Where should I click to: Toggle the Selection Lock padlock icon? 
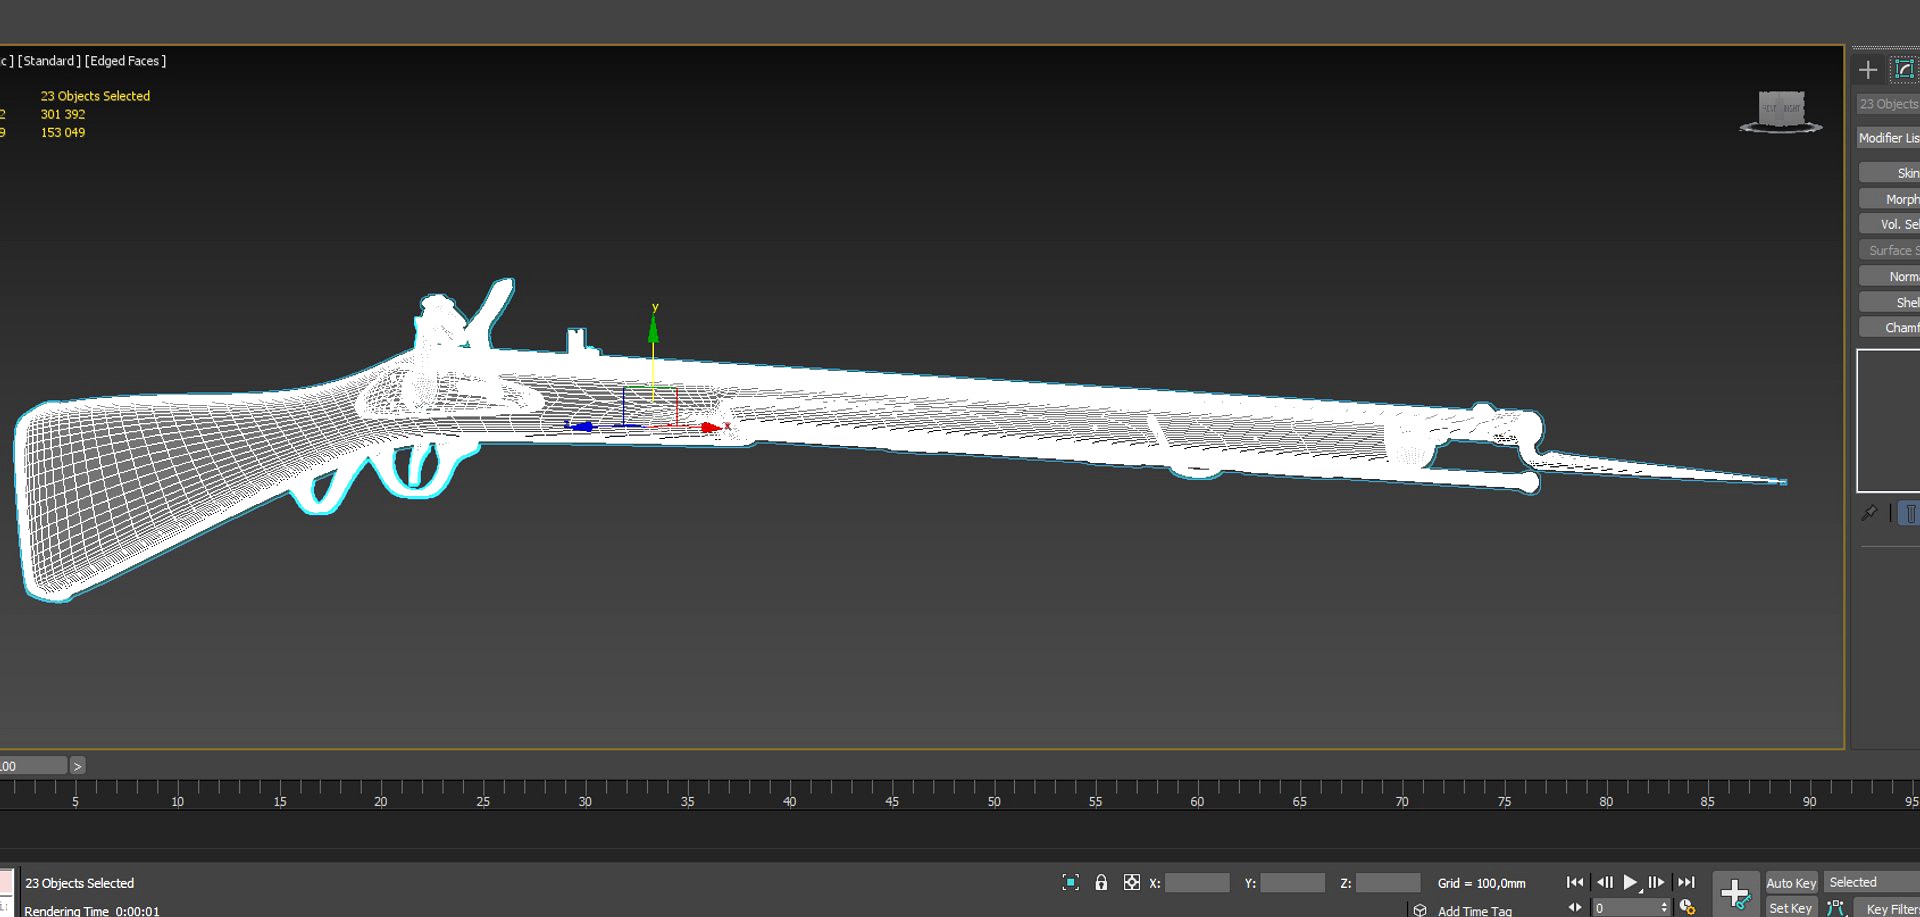(x=1101, y=882)
